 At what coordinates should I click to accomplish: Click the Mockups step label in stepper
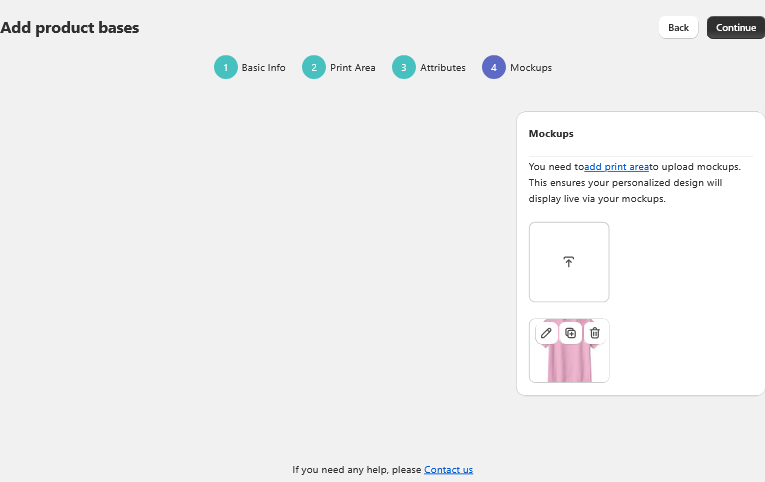(531, 68)
